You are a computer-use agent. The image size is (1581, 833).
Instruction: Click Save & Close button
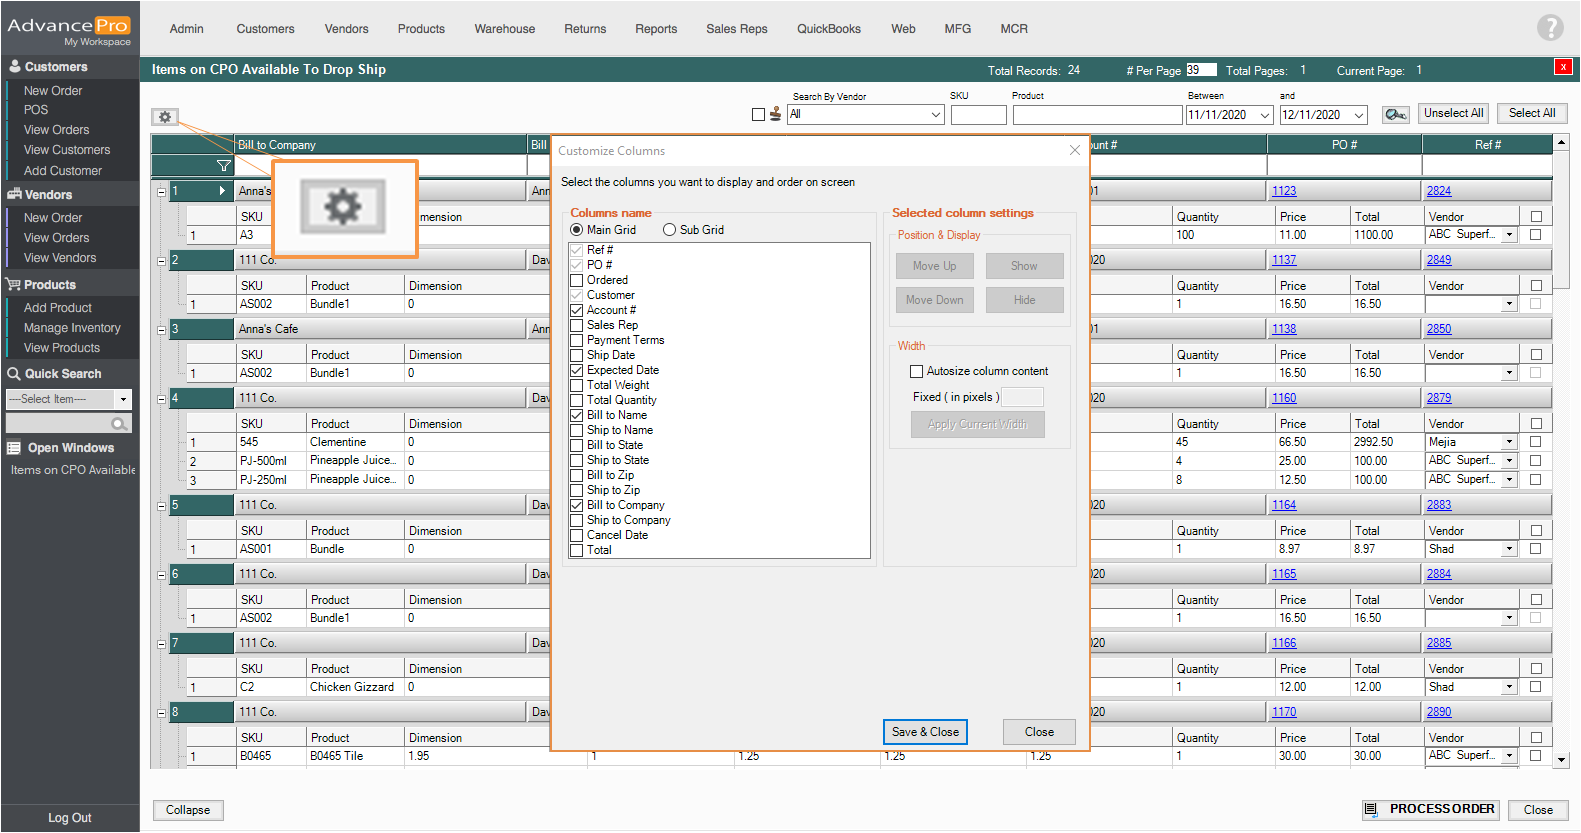pos(924,732)
